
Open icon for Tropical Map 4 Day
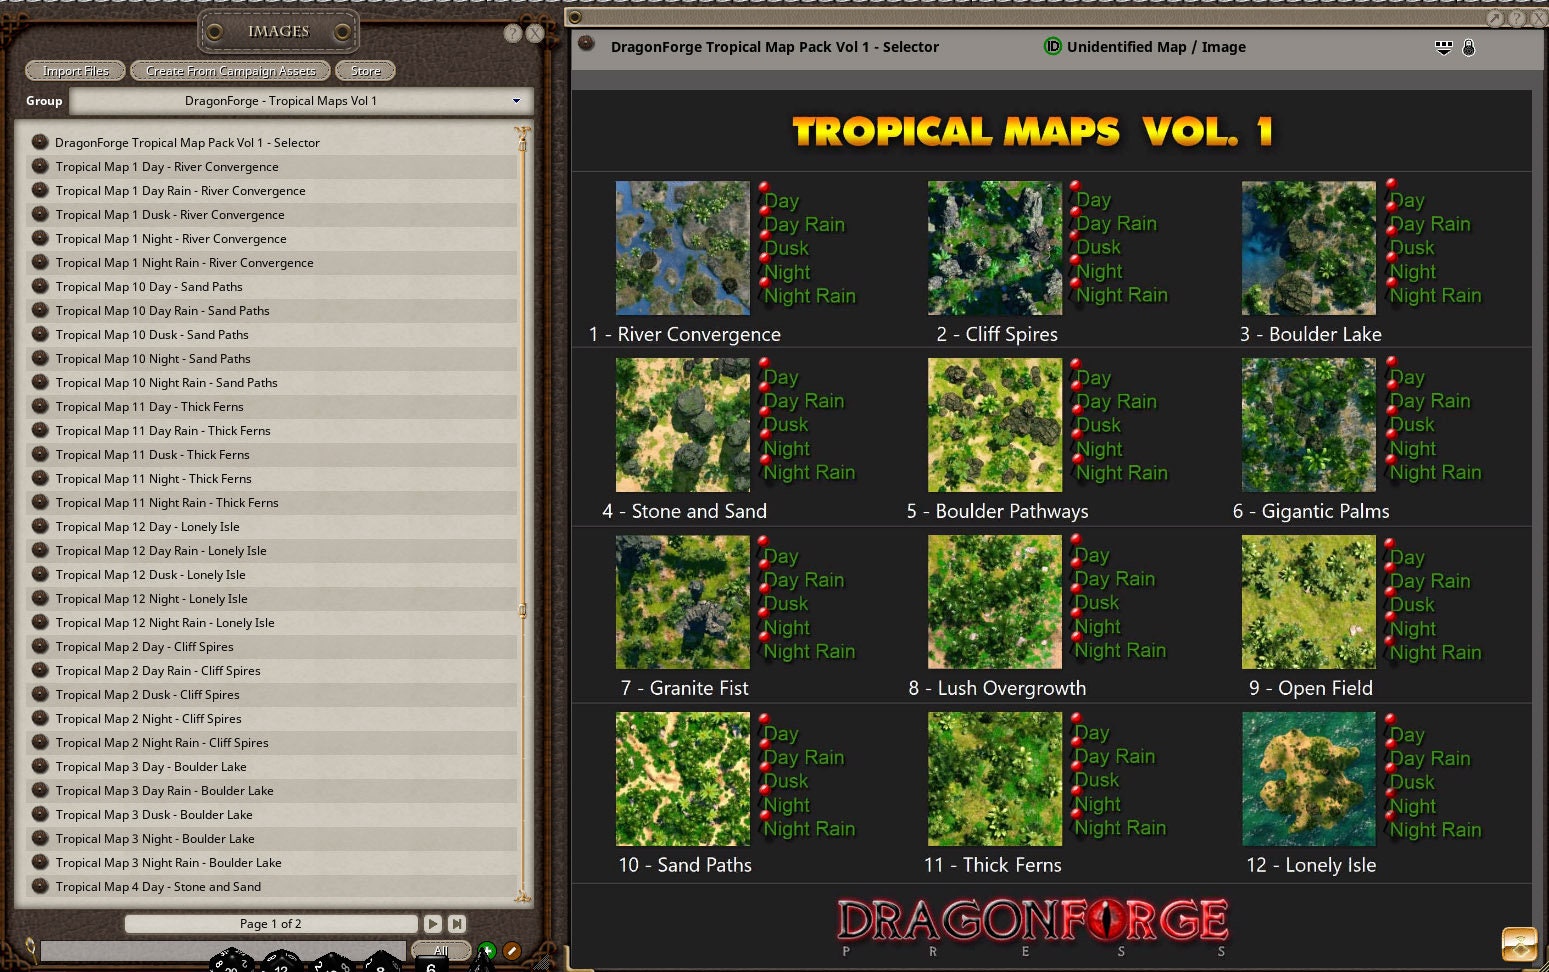pyautogui.click(x=40, y=886)
